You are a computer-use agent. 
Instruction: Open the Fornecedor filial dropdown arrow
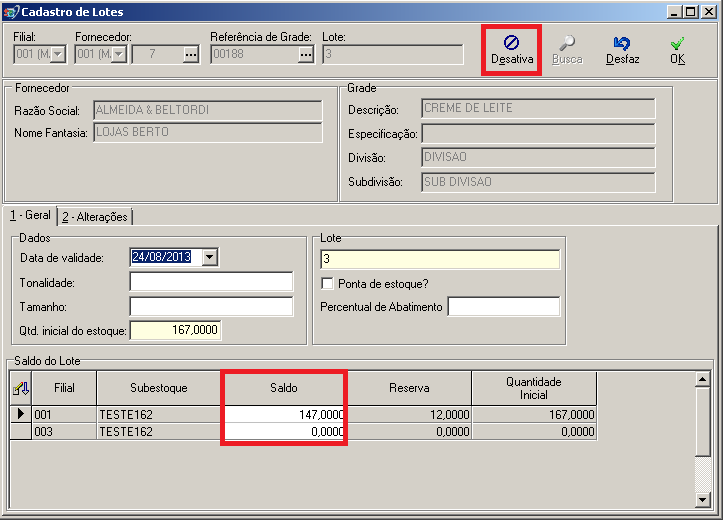(x=118, y=54)
